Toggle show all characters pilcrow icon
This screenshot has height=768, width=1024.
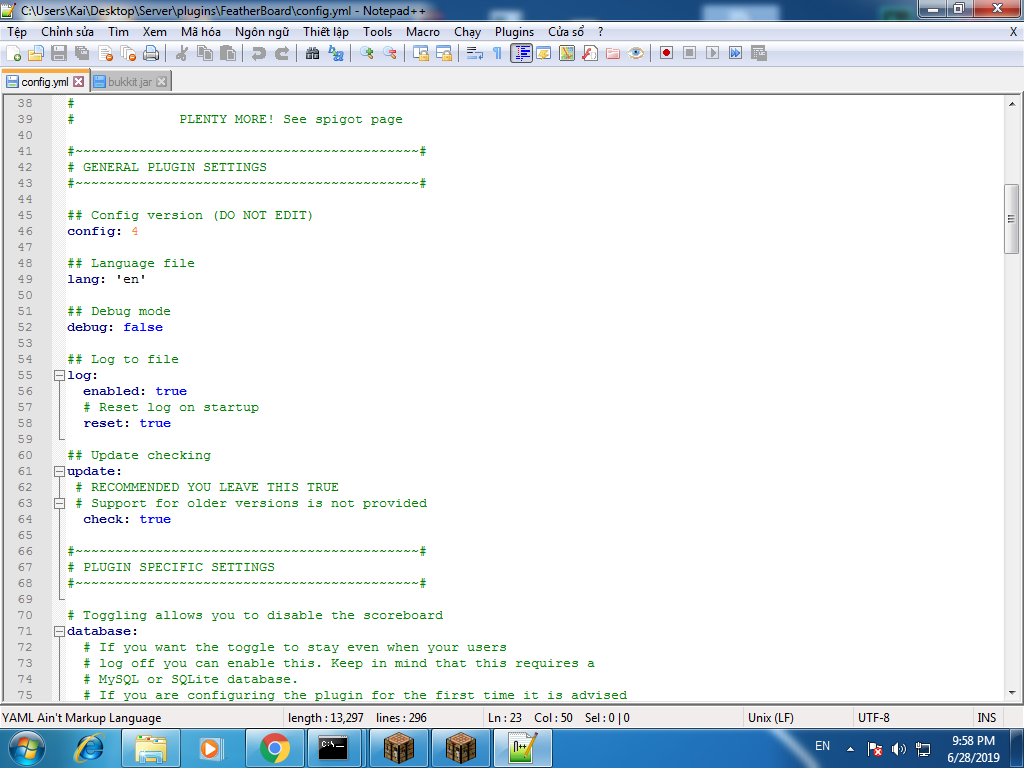(498, 54)
